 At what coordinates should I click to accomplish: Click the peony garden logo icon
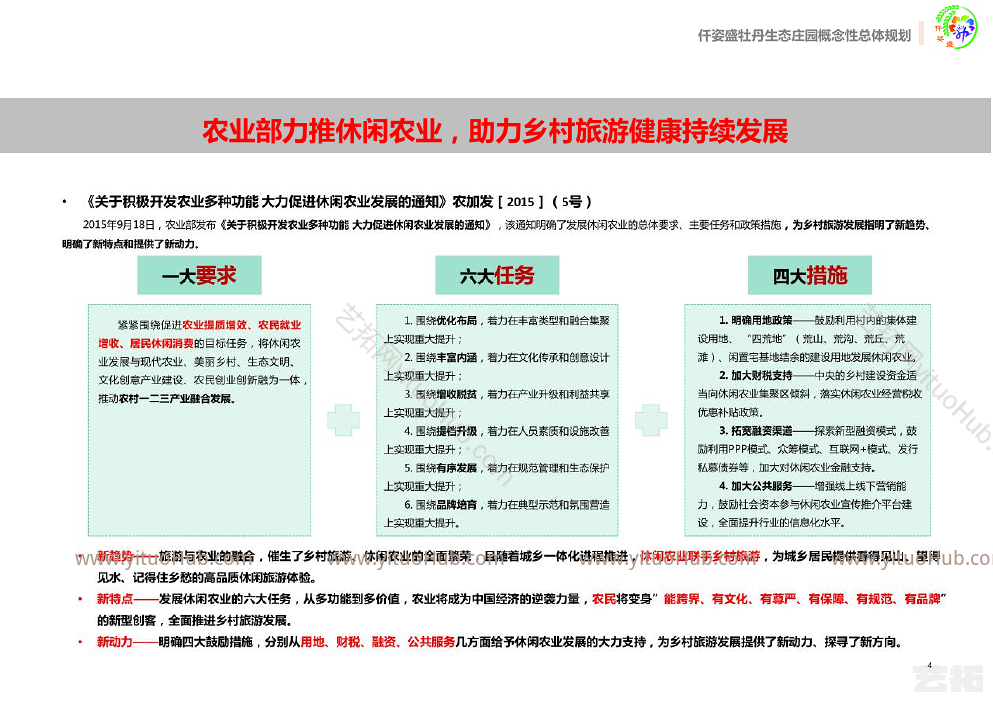[956, 27]
